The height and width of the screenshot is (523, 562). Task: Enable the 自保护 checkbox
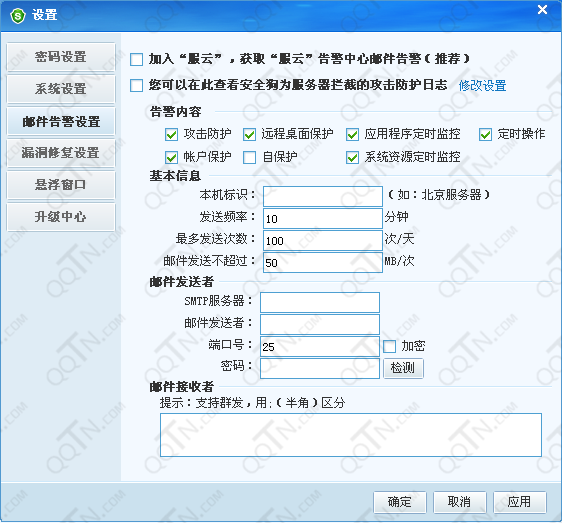click(x=249, y=157)
